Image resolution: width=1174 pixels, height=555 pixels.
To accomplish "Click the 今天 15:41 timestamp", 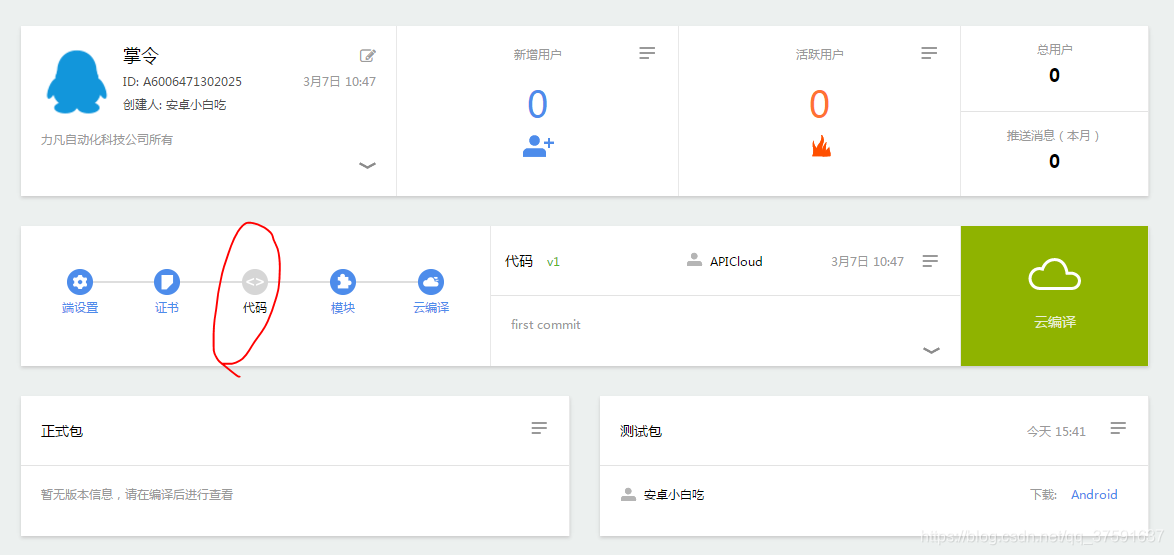I will (1056, 431).
